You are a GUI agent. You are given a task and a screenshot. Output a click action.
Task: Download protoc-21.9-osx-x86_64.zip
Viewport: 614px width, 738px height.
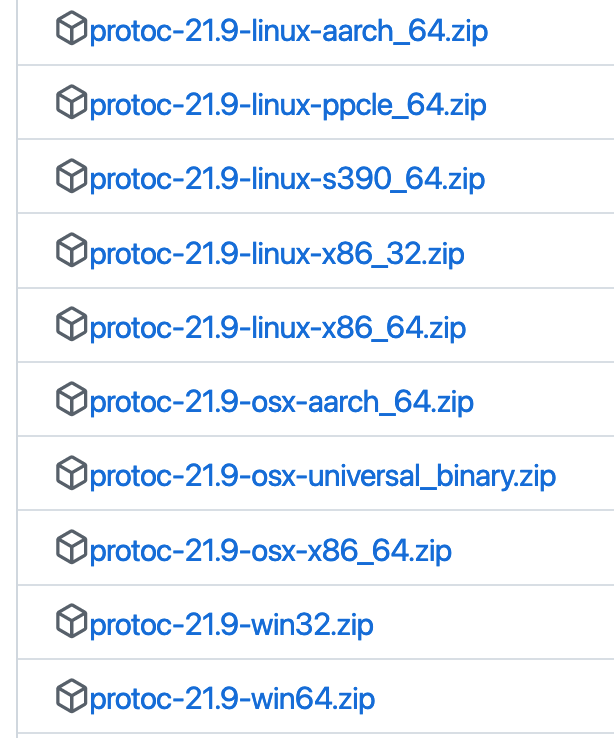point(271,550)
